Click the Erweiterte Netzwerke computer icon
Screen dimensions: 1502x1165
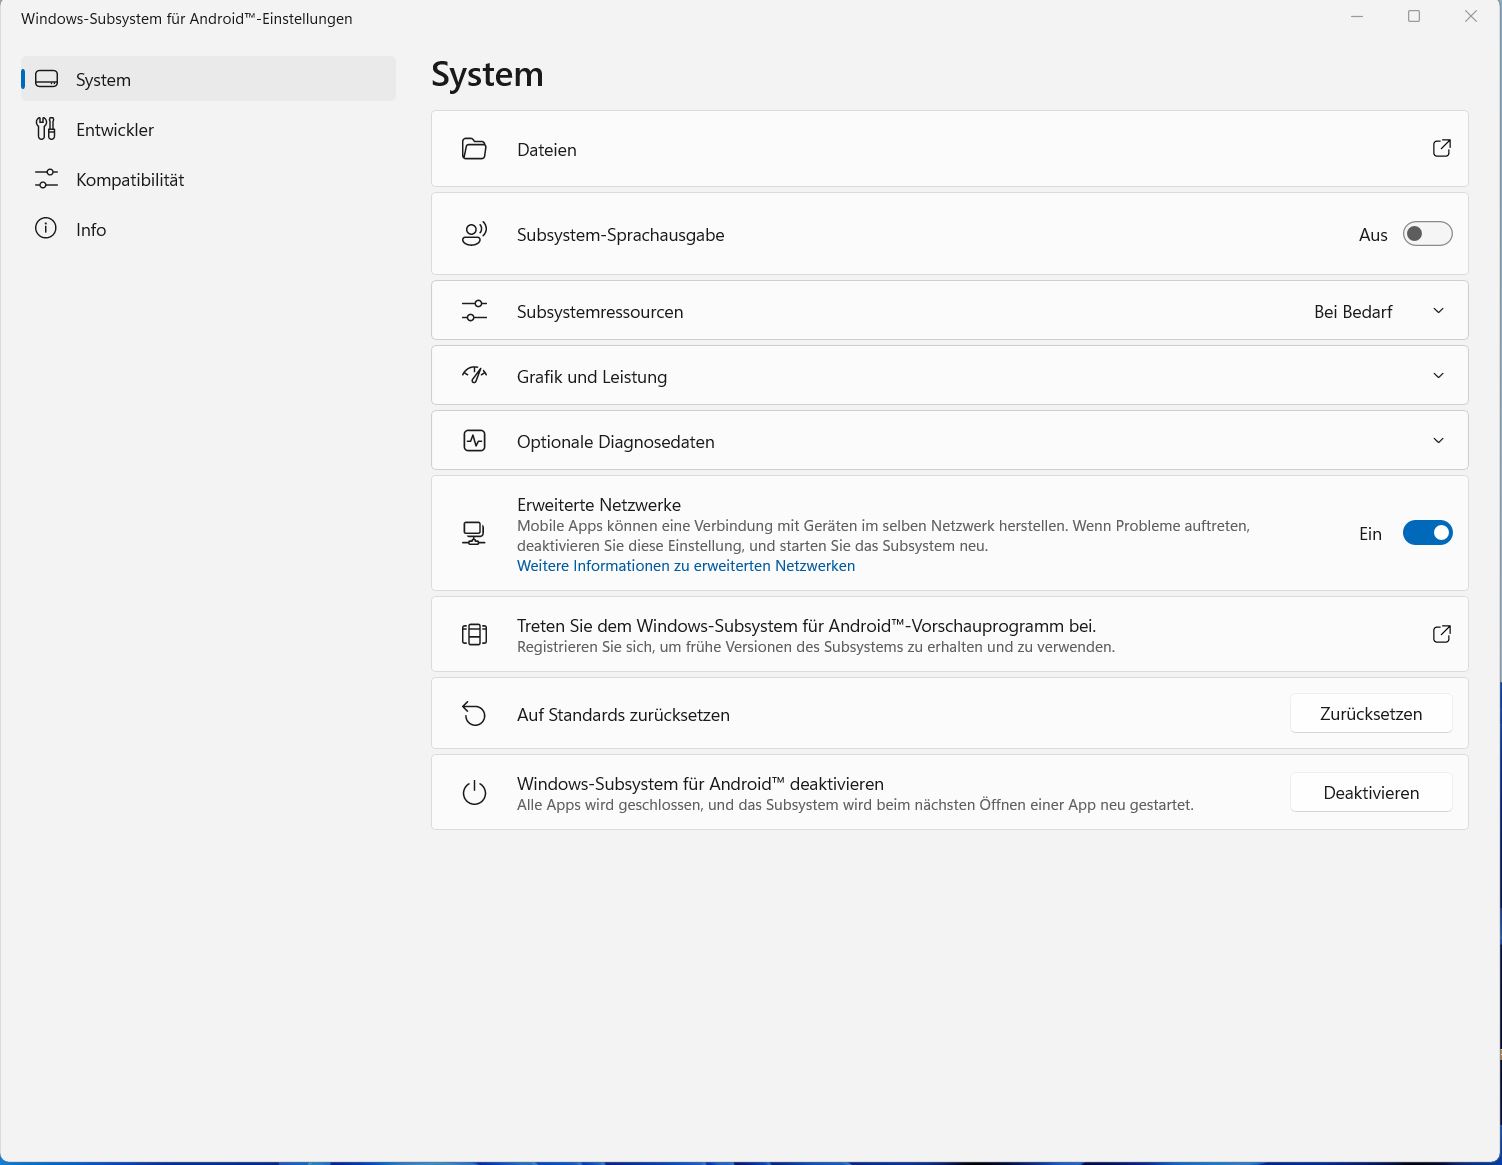474,534
